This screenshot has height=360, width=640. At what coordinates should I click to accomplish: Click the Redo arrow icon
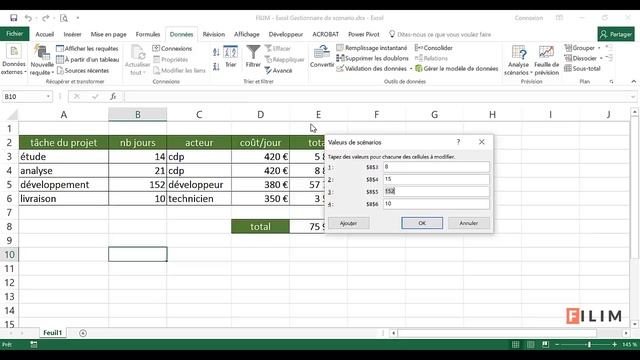coord(45,18)
